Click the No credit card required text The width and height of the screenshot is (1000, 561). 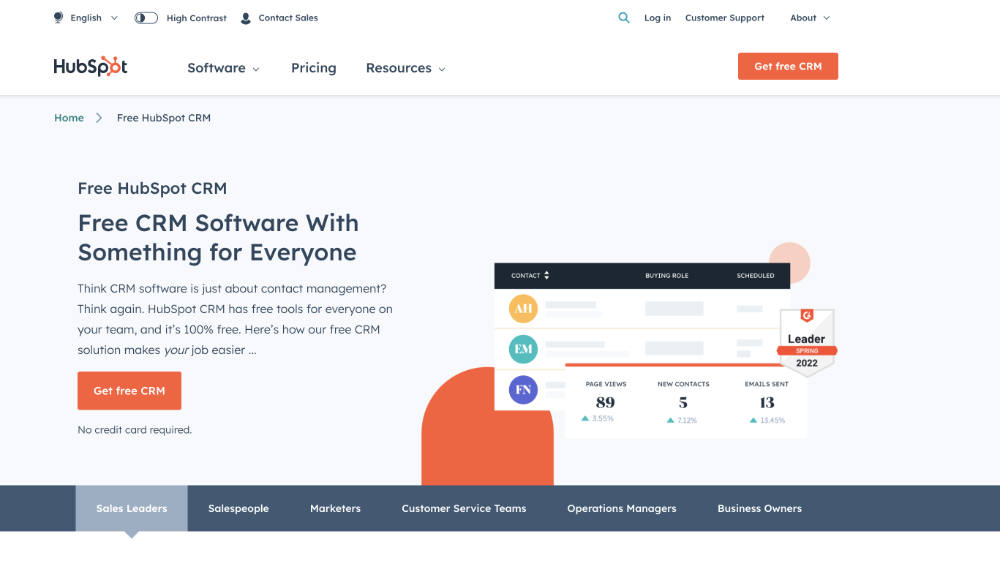click(135, 430)
